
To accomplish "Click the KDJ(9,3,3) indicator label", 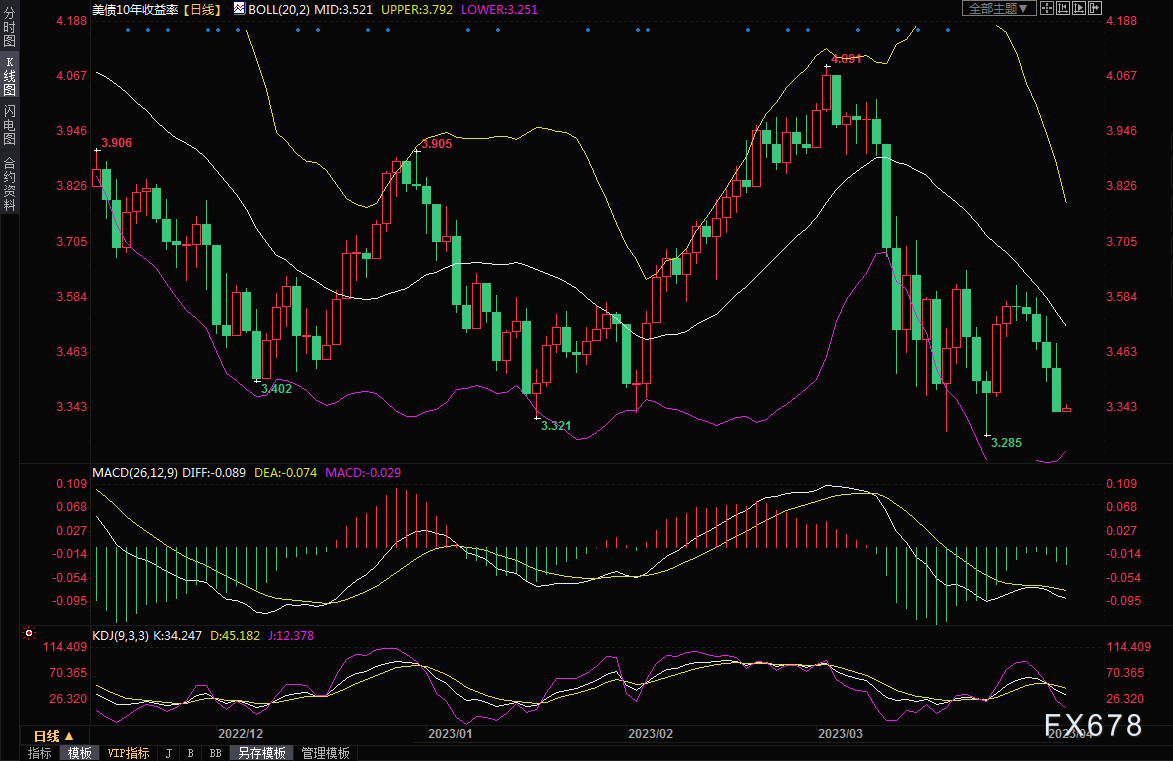I will point(120,635).
